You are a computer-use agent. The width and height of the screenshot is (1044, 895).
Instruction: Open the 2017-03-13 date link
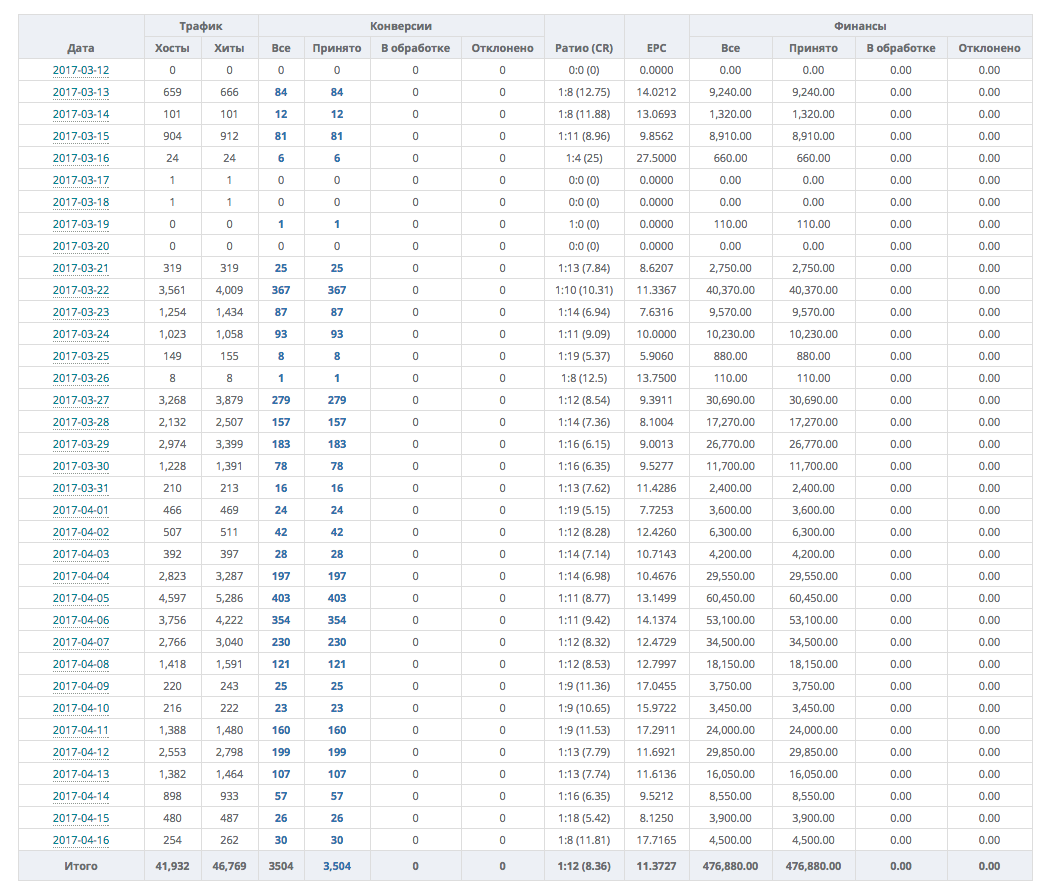coord(81,93)
